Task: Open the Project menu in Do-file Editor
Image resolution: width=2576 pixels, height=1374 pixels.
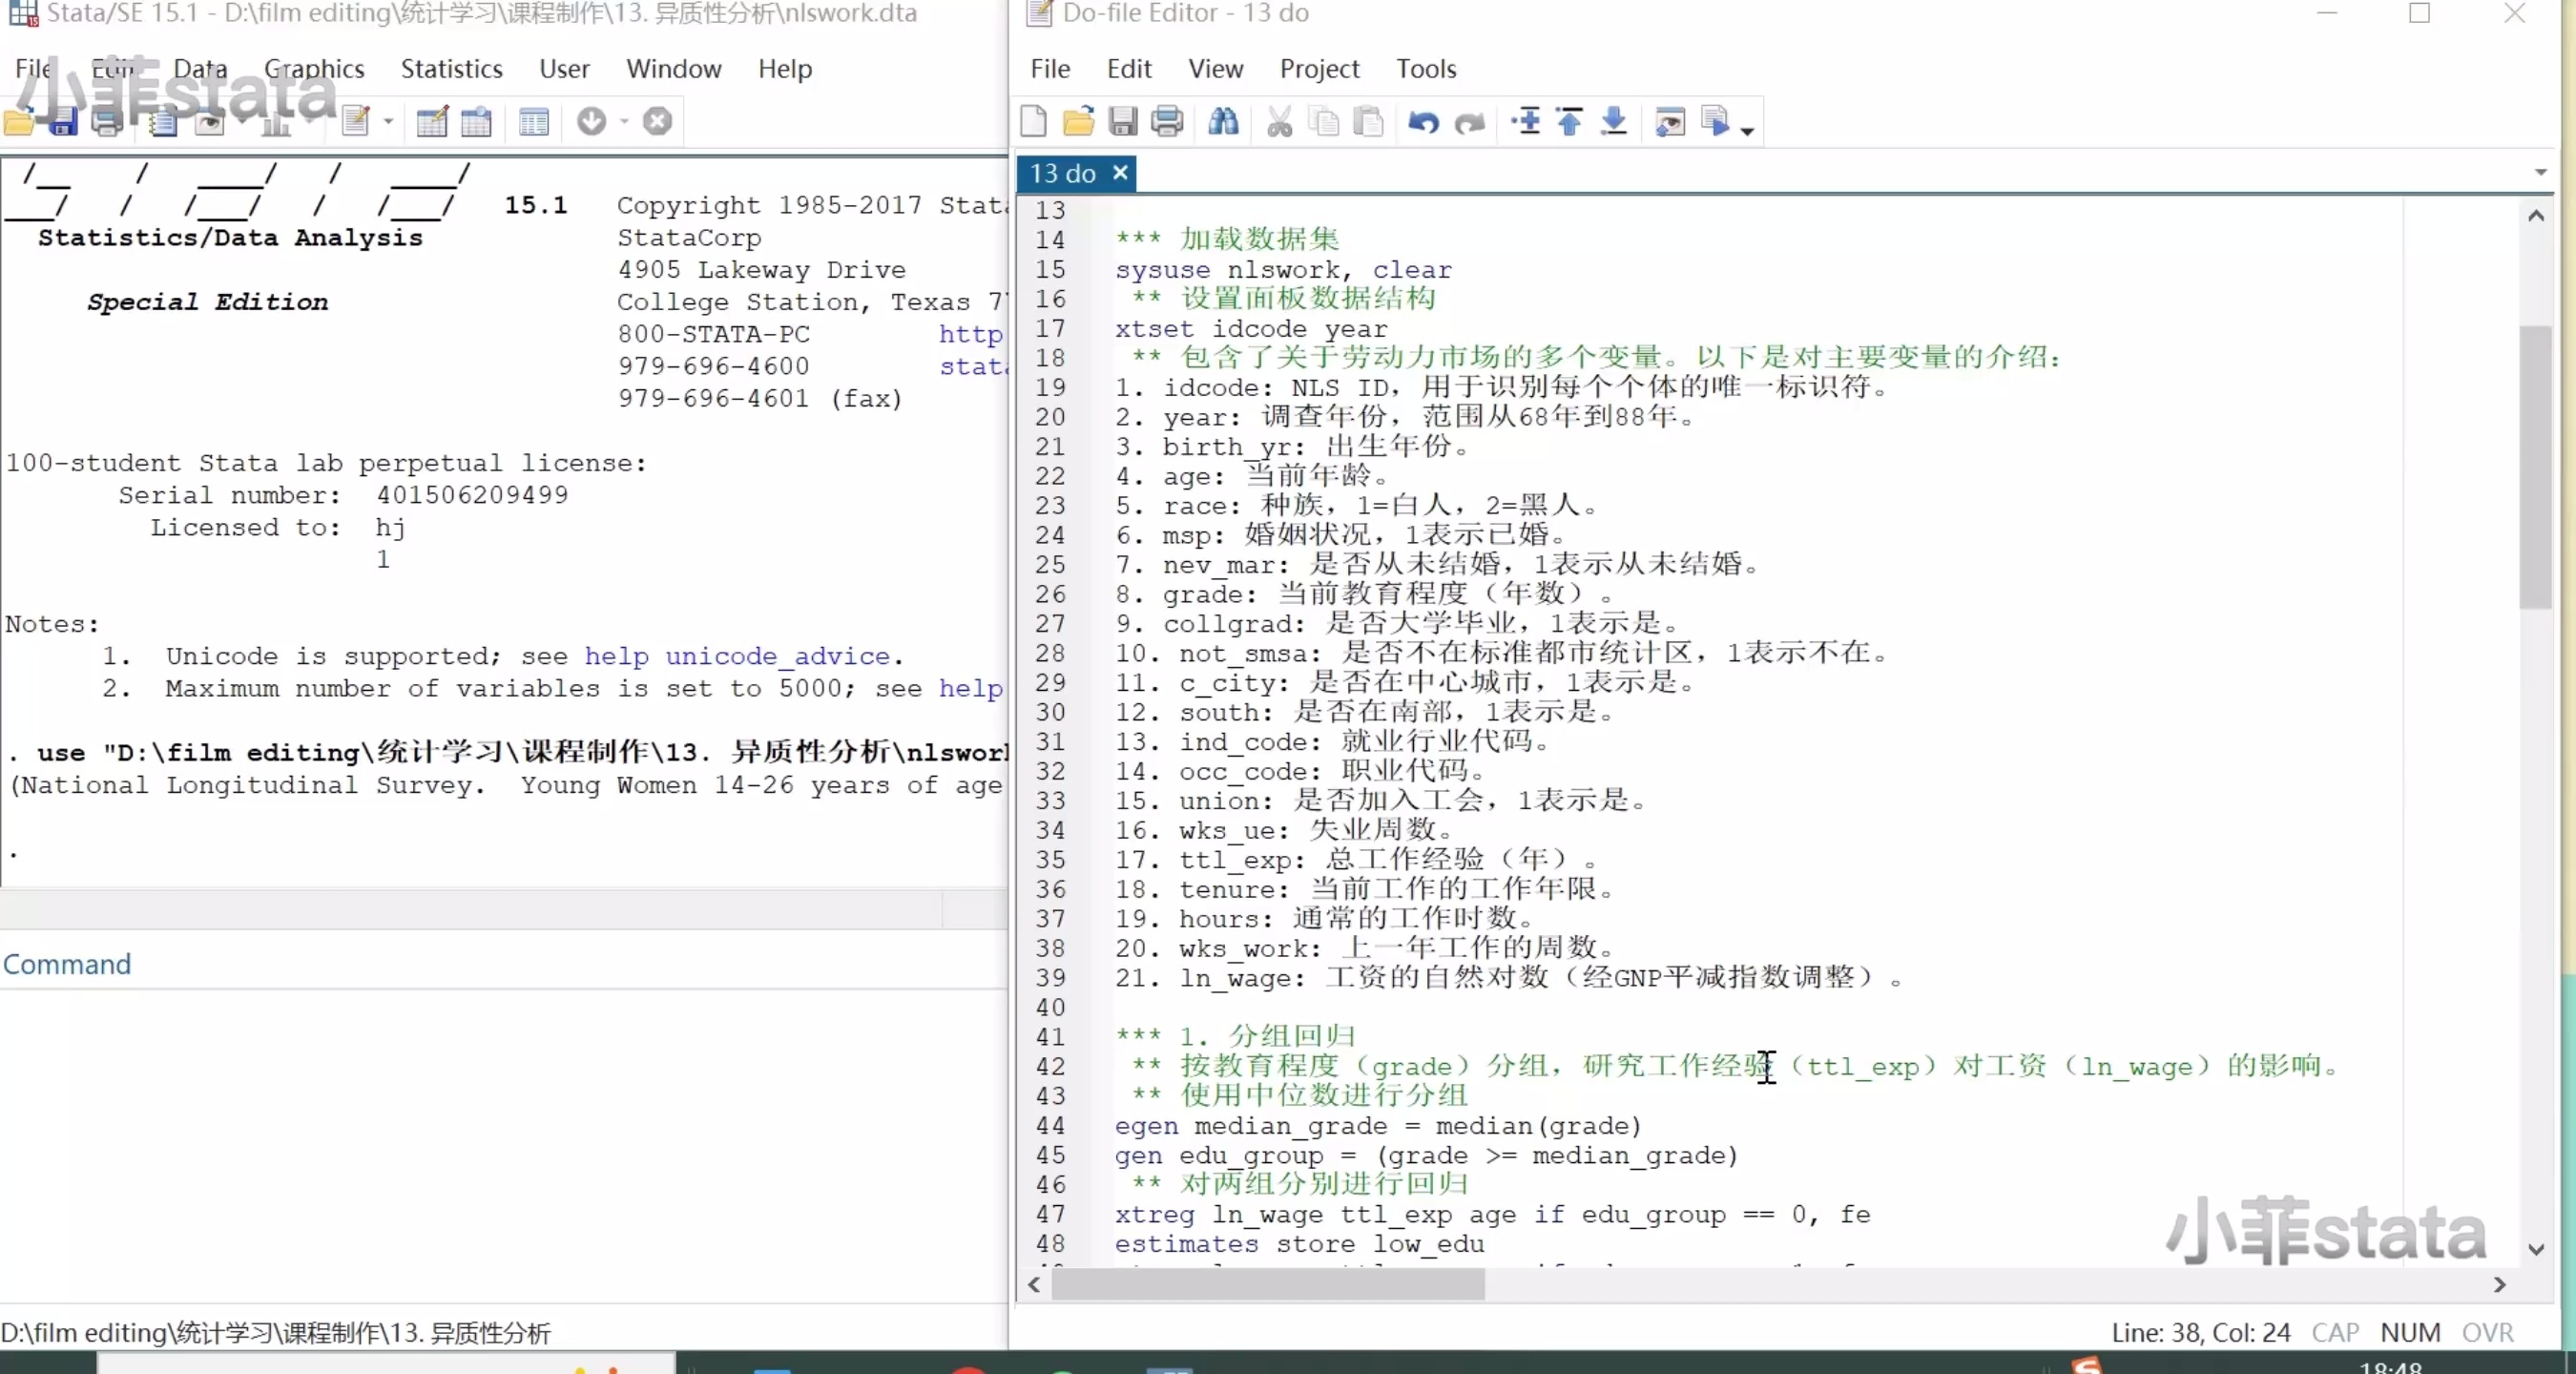Action: point(1319,69)
